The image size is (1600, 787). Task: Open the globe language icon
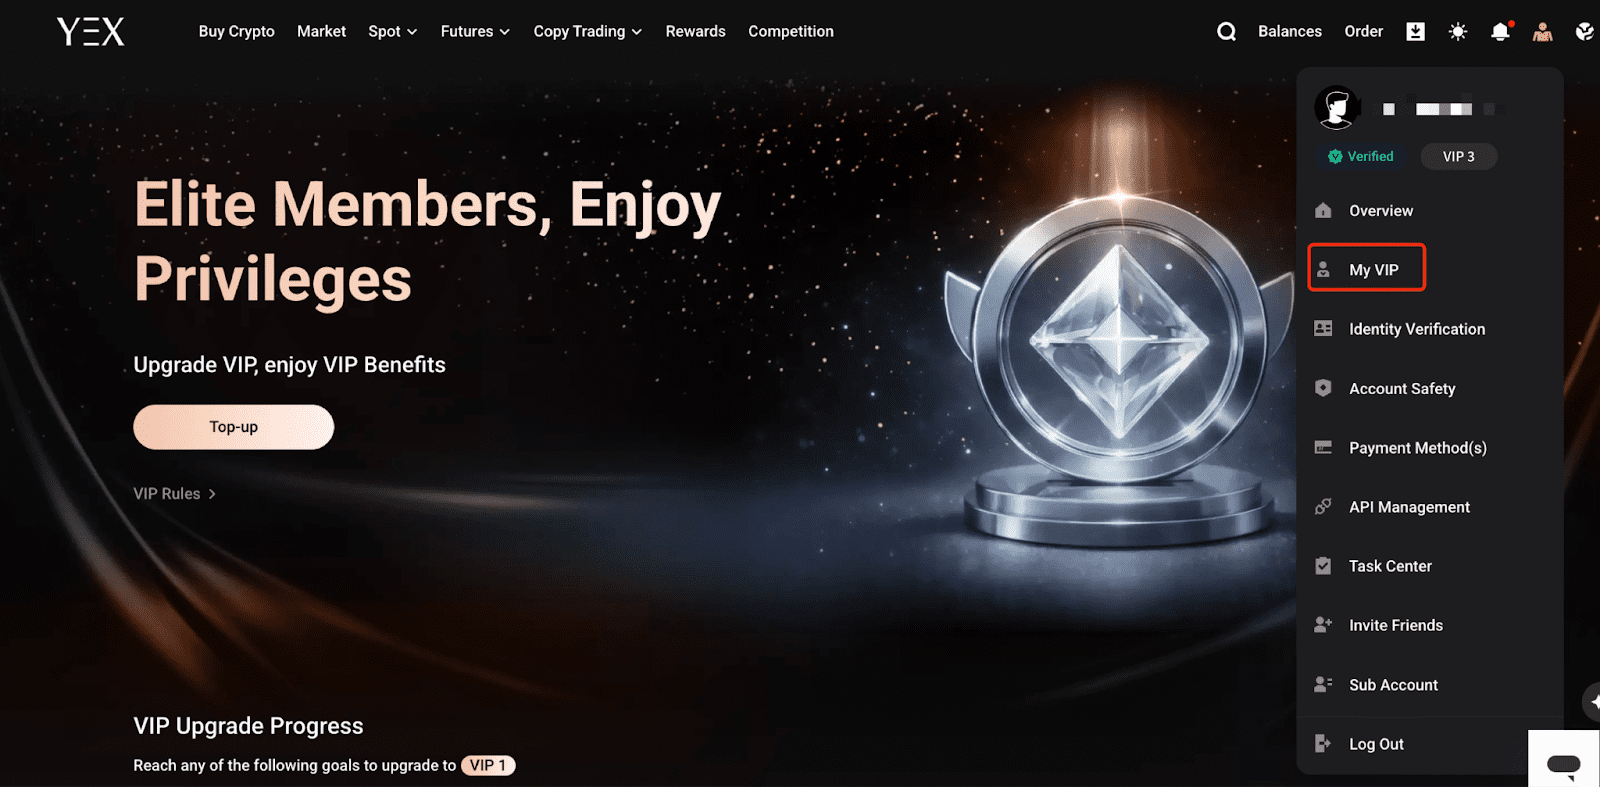coord(1585,32)
